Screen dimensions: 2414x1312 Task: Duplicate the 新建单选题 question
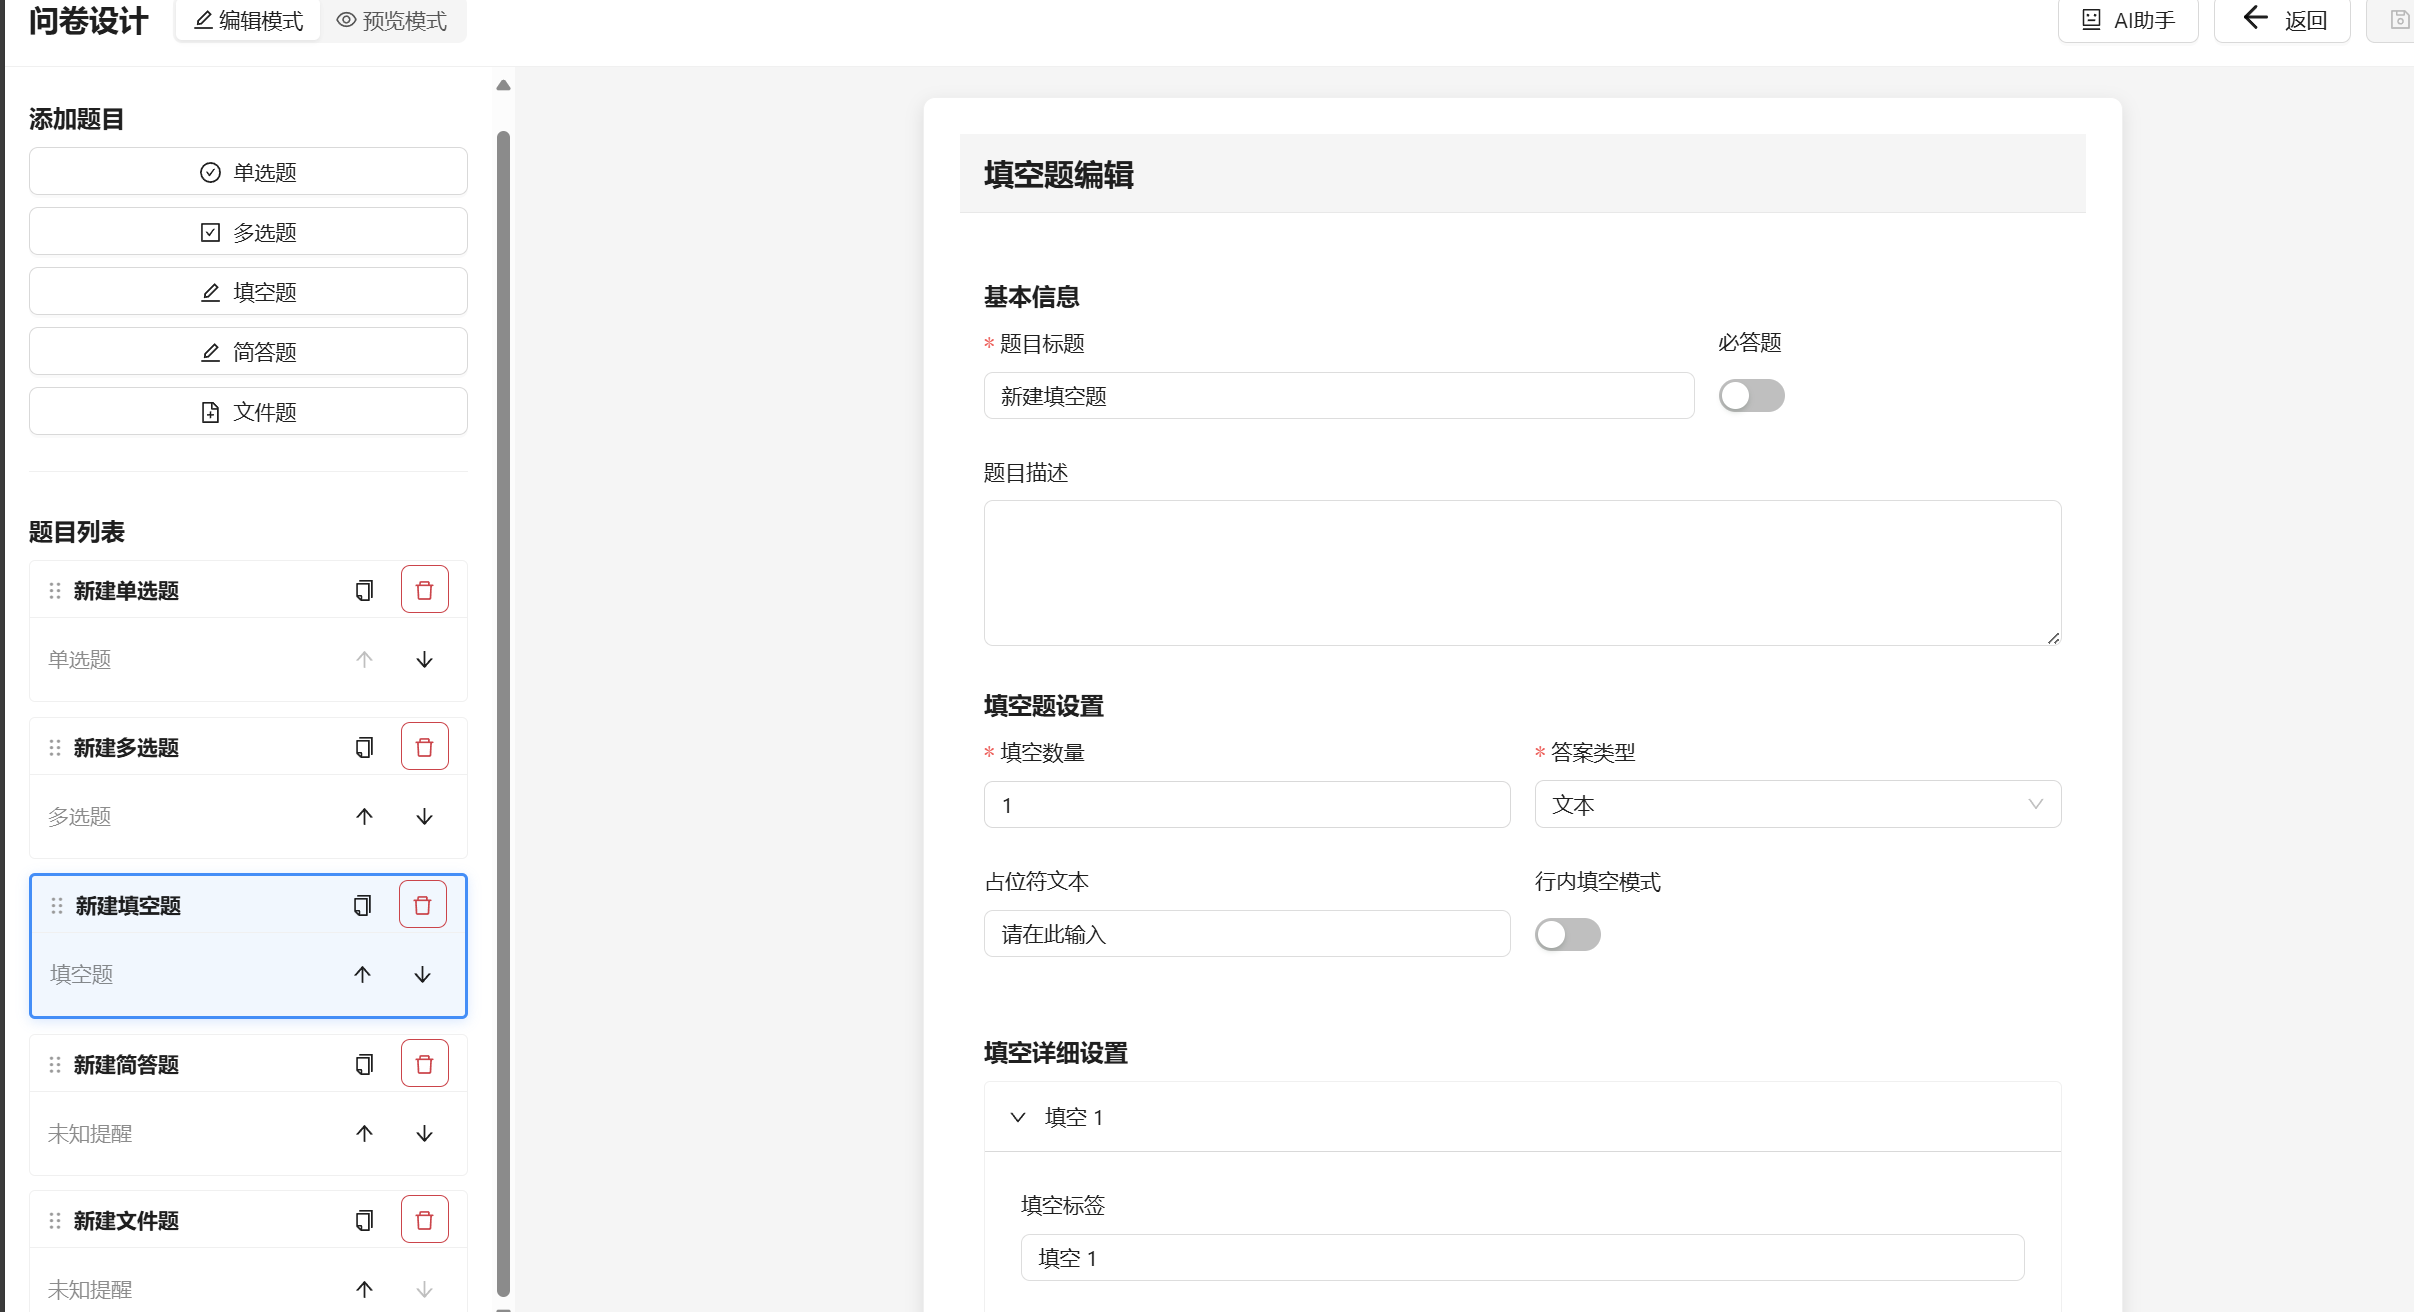click(x=363, y=589)
